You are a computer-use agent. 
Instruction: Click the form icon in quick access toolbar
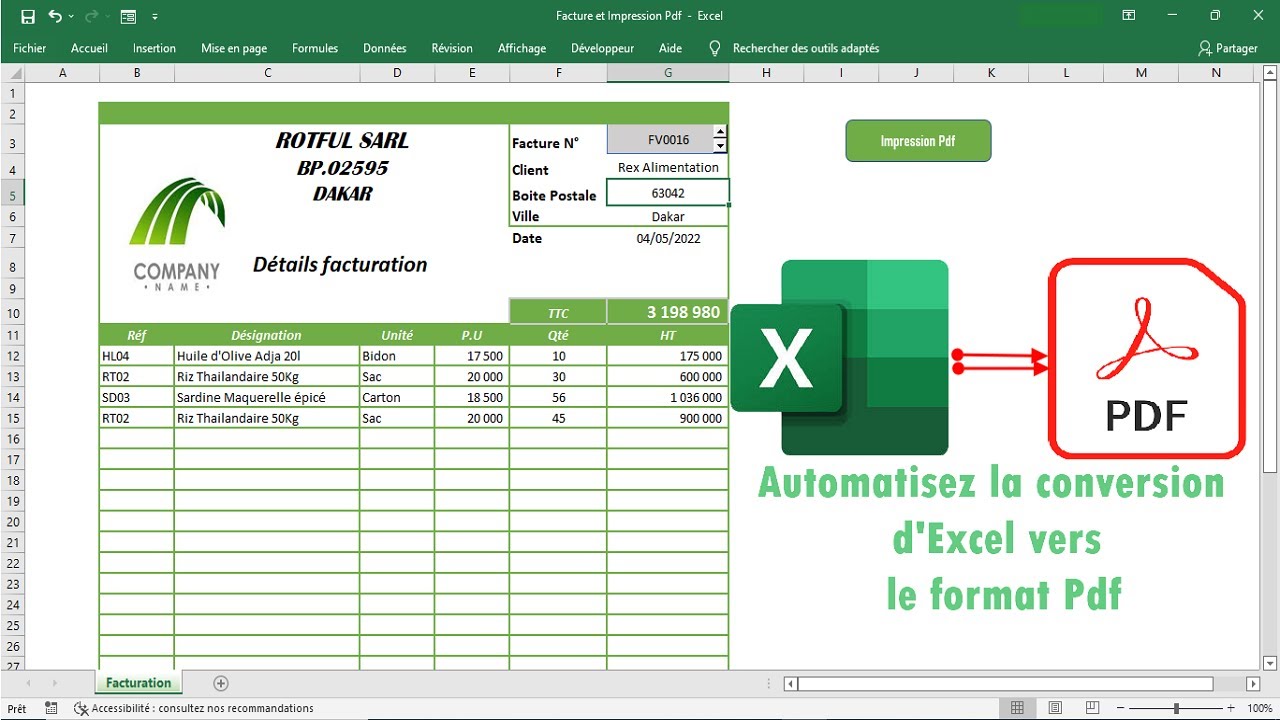click(x=128, y=16)
